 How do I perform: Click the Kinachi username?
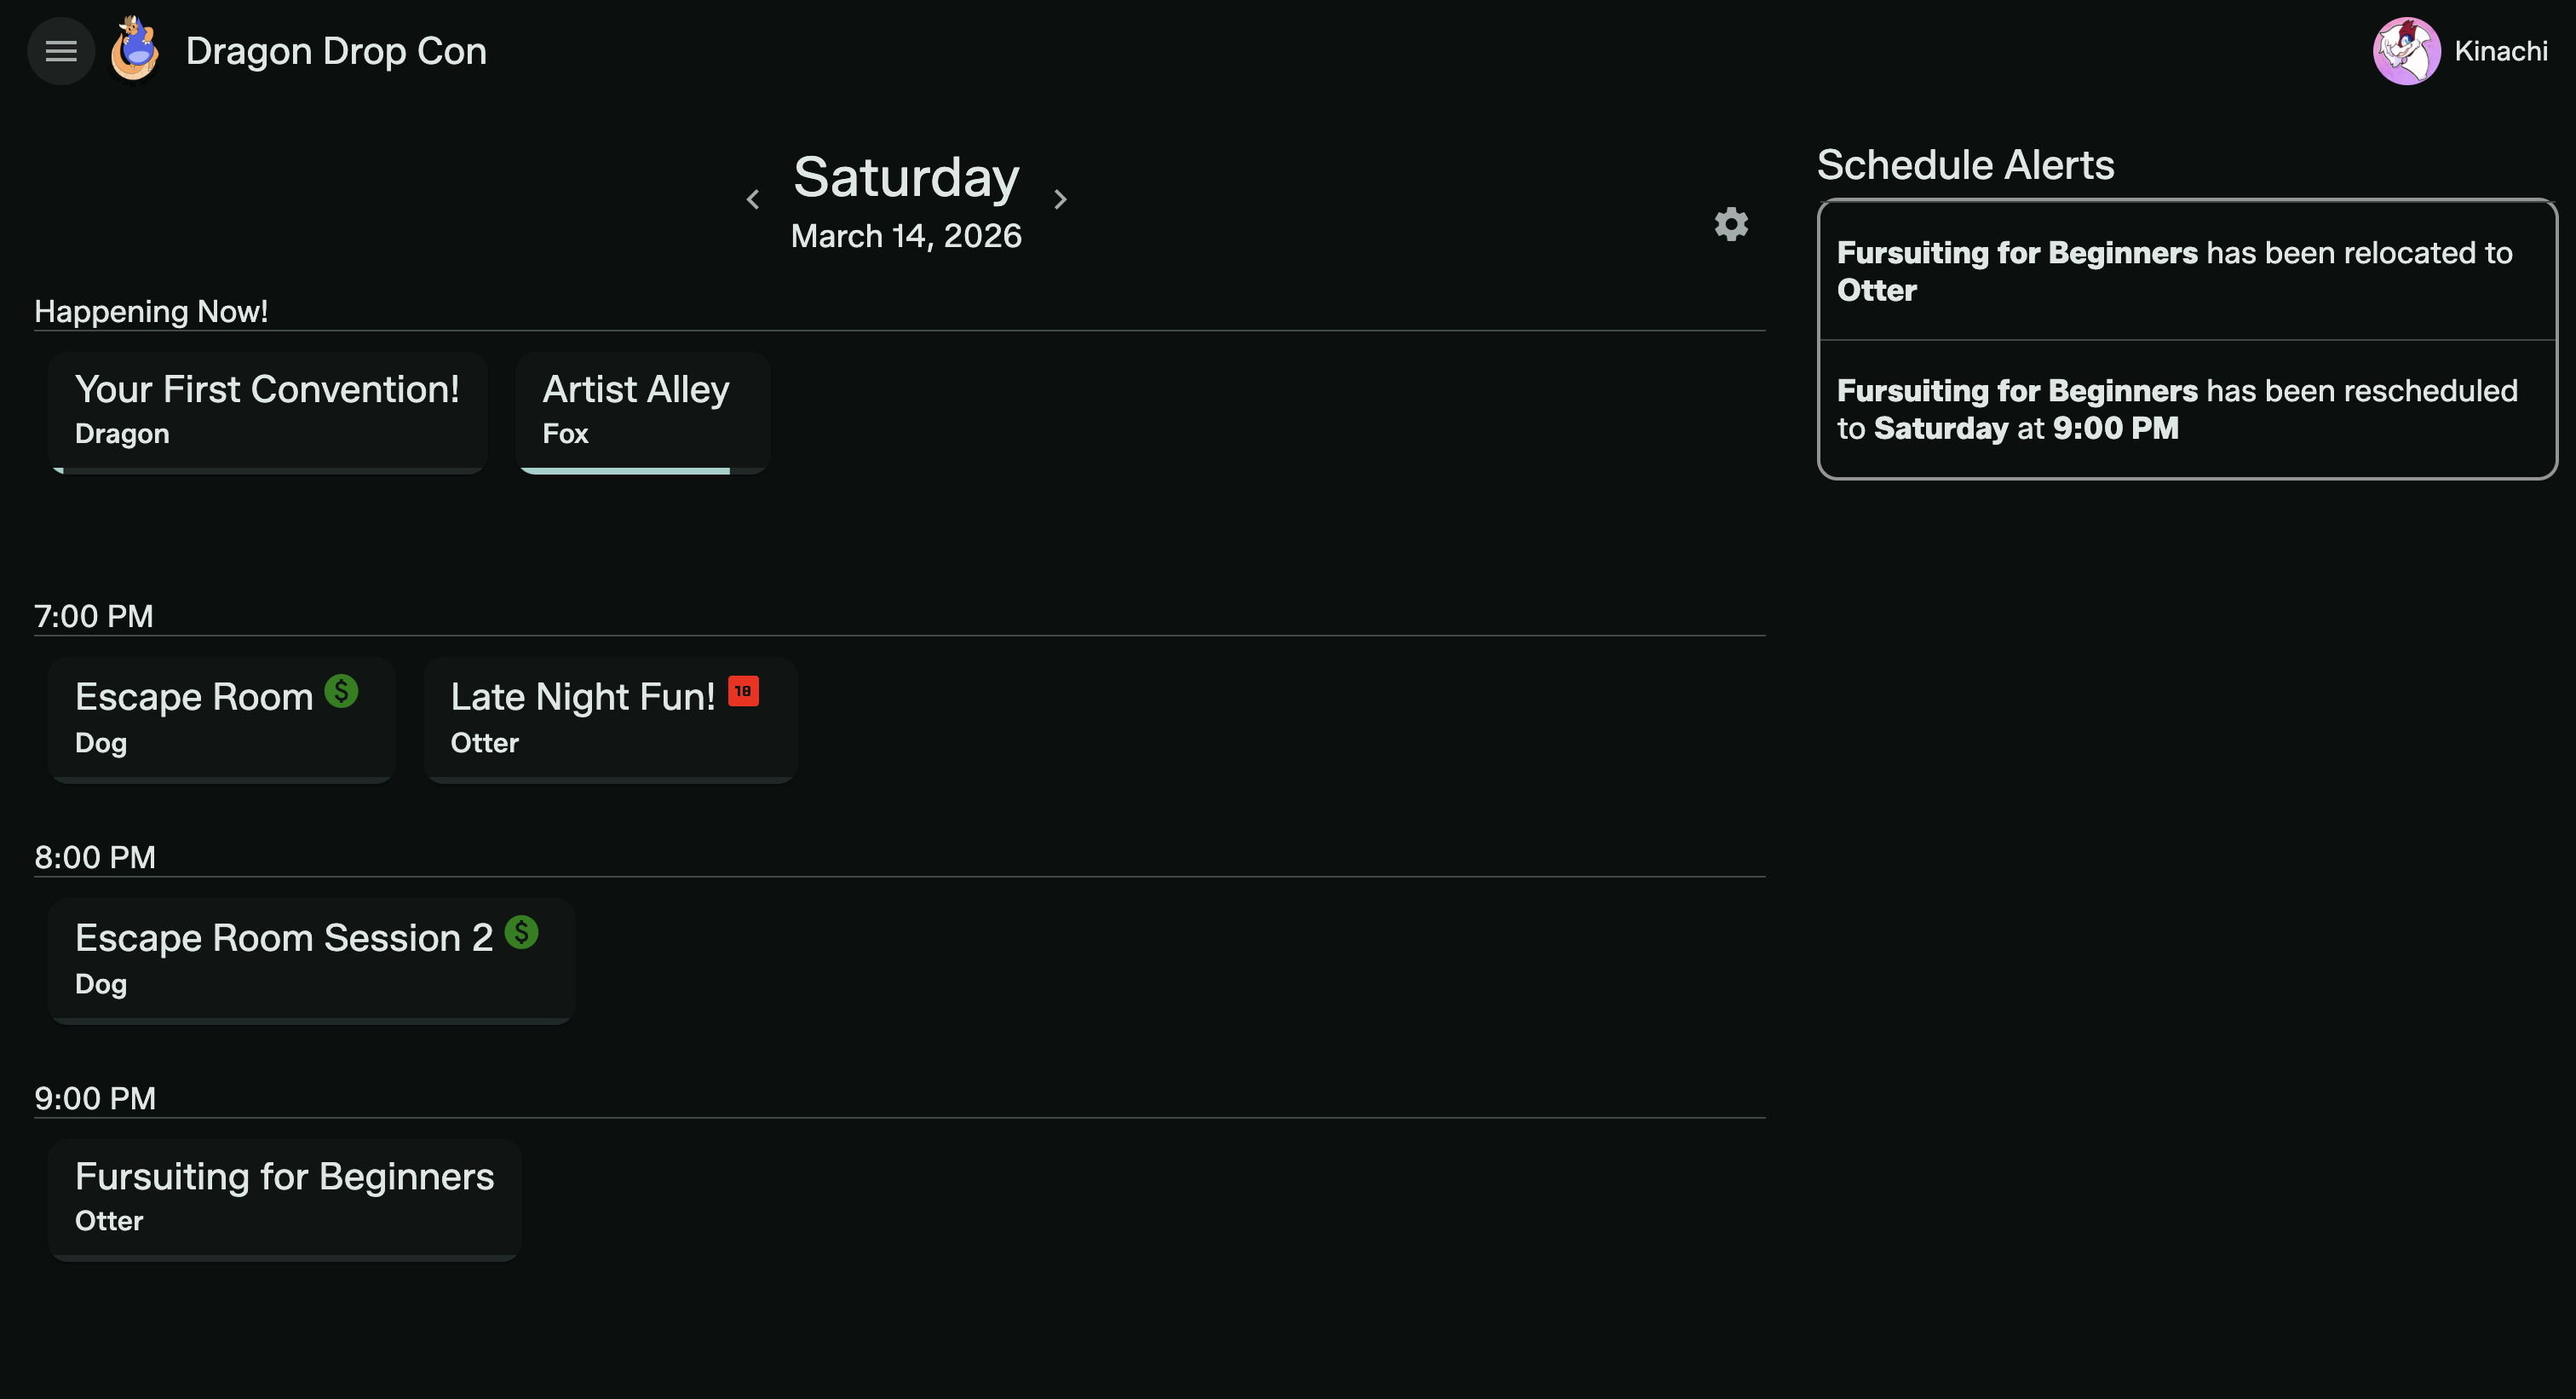coord(2500,51)
